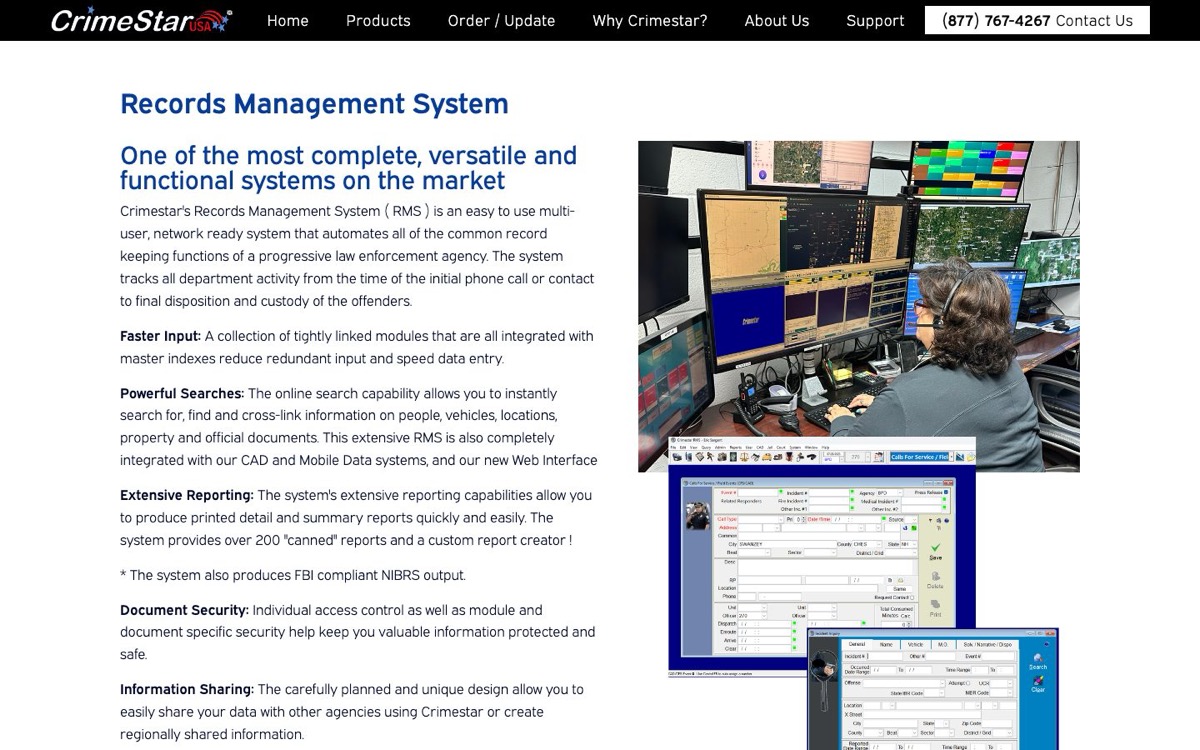The width and height of the screenshot is (1200, 750).
Task: Select Vehicle tab in Incident Inquiry screenshot
Action: 915,645
